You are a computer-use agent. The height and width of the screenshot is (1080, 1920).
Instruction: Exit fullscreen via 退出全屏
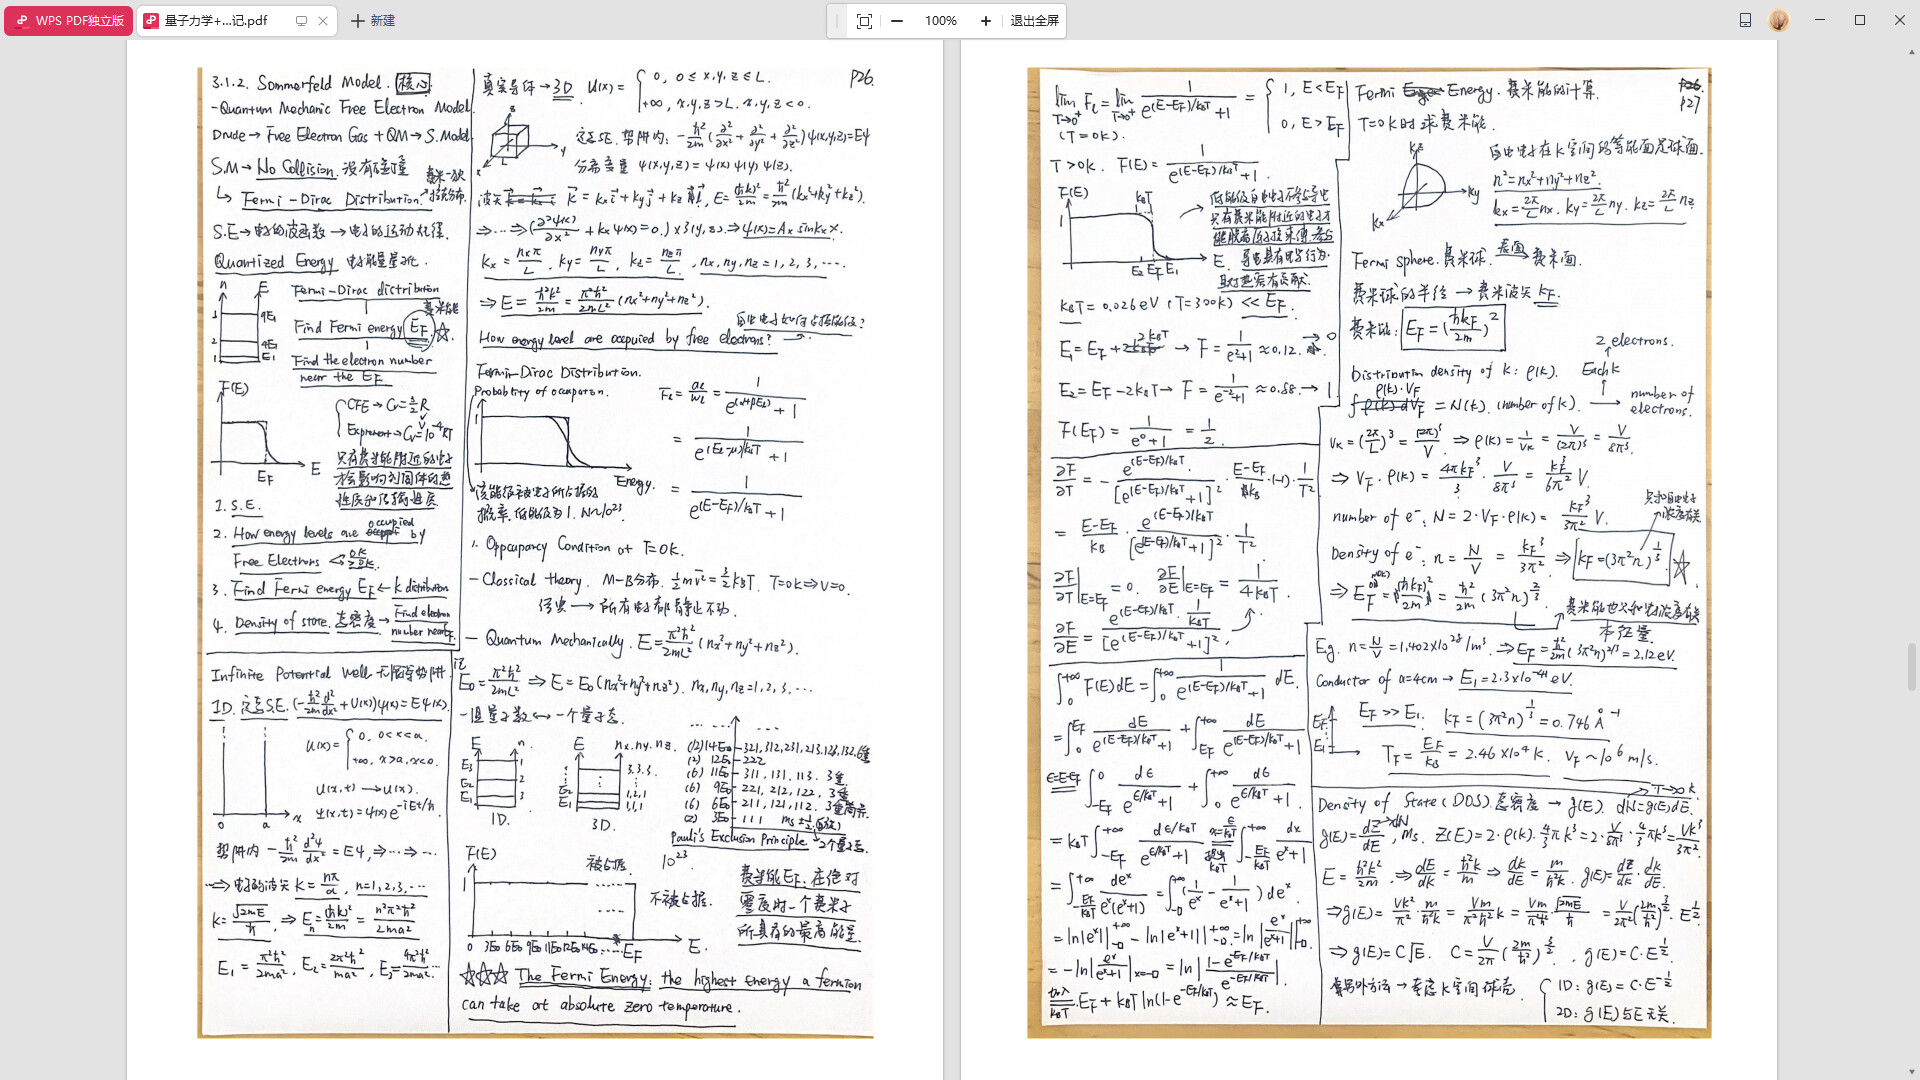(x=1034, y=21)
